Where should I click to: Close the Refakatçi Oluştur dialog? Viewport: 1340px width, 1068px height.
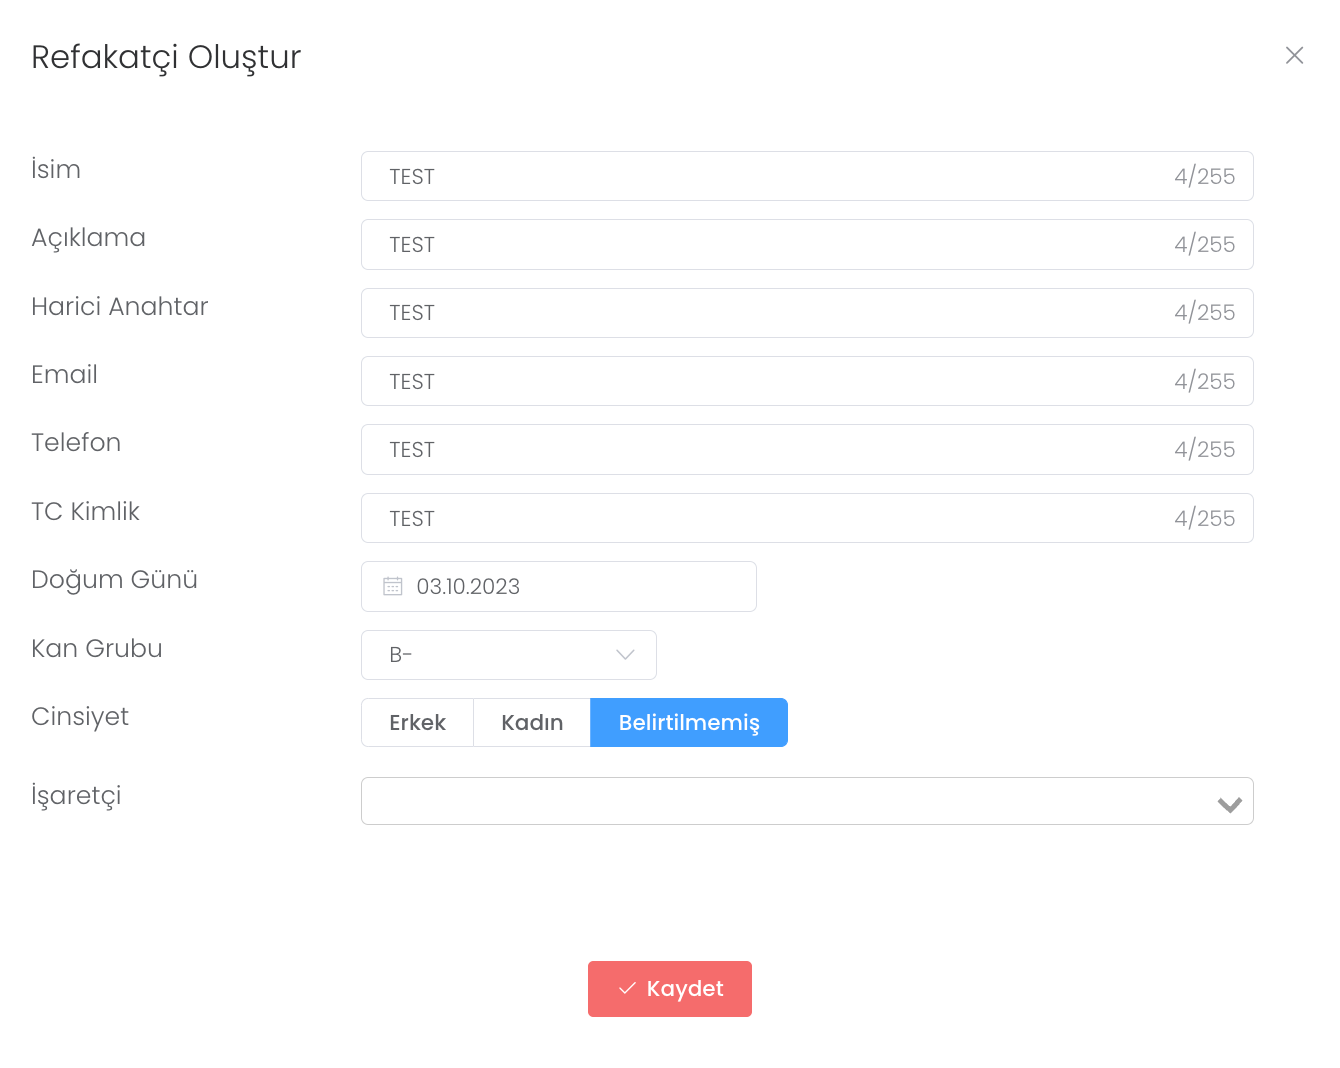tap(1294, 56)
